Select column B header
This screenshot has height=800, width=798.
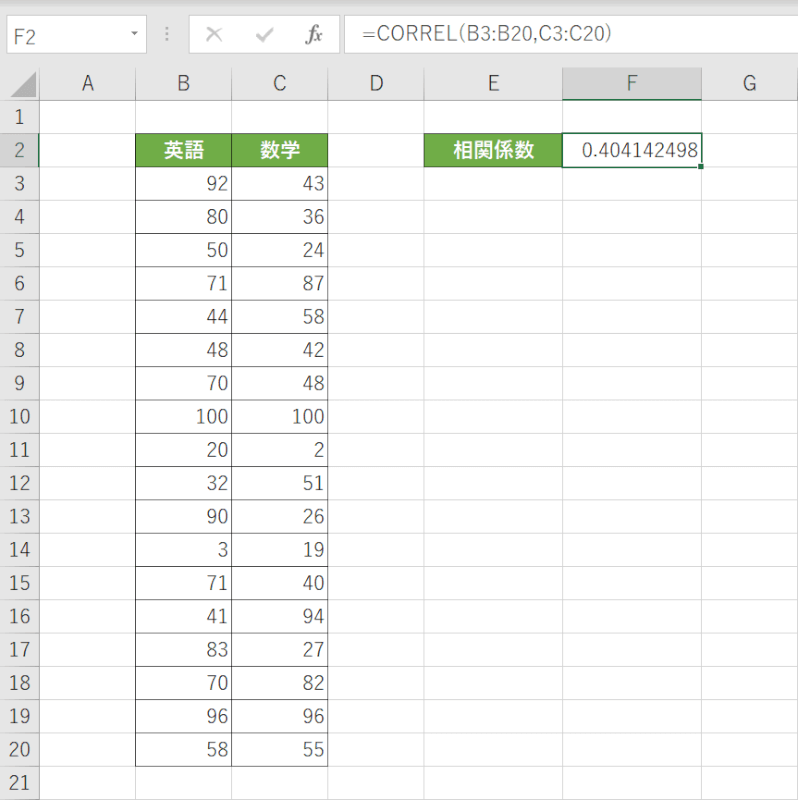183,84
